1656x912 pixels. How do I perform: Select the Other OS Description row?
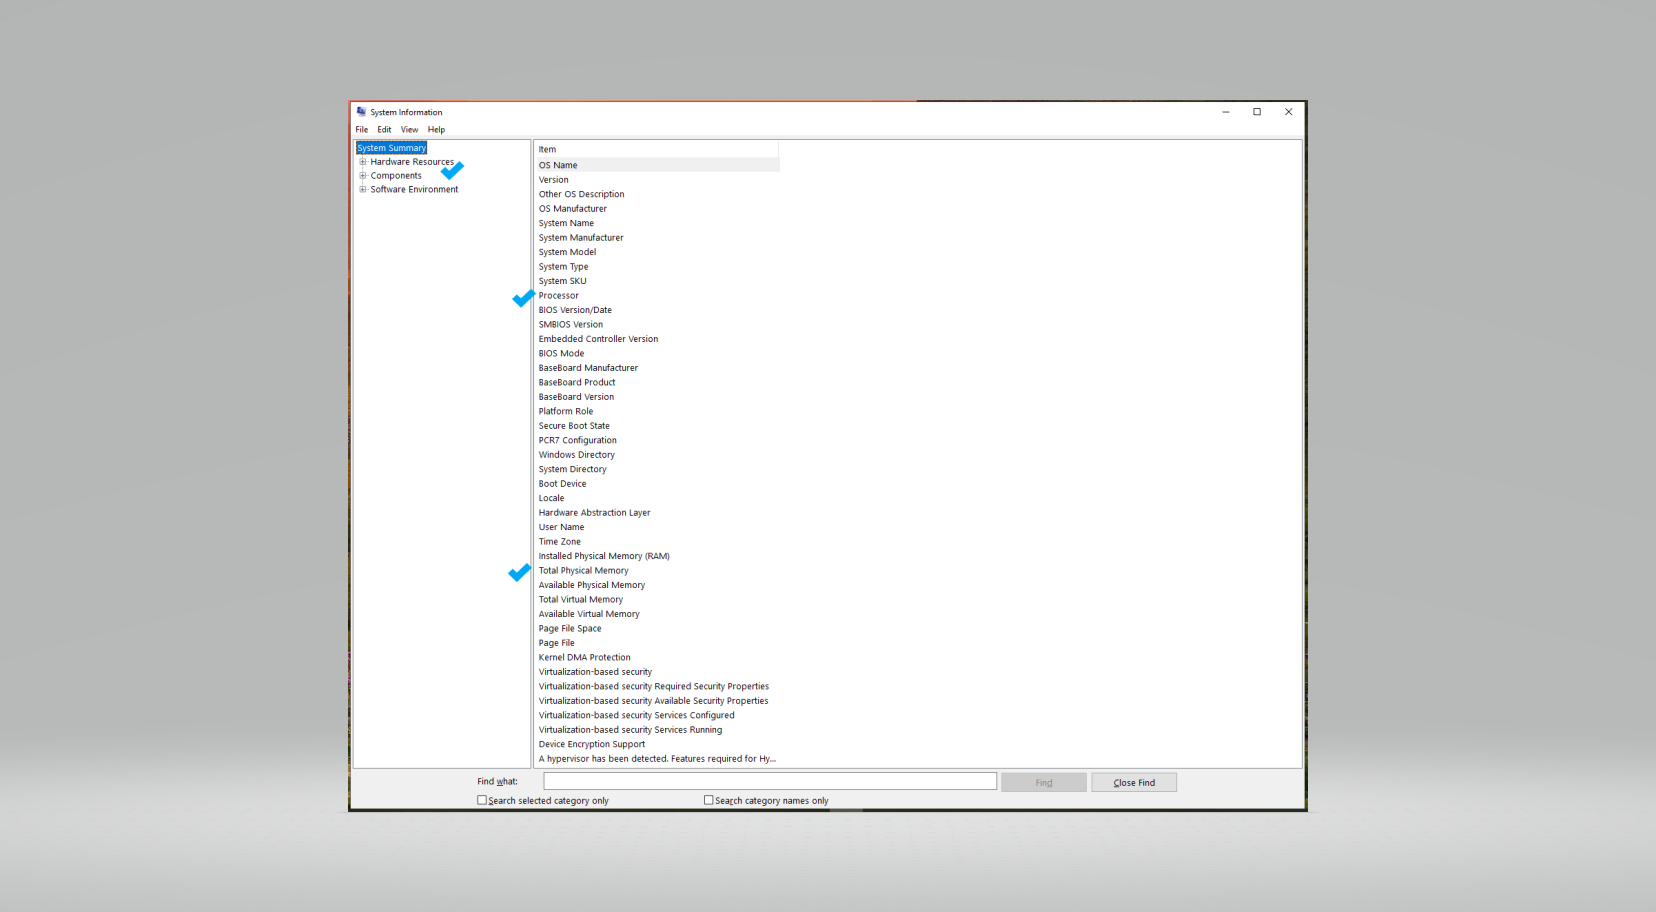coord(657,195)
